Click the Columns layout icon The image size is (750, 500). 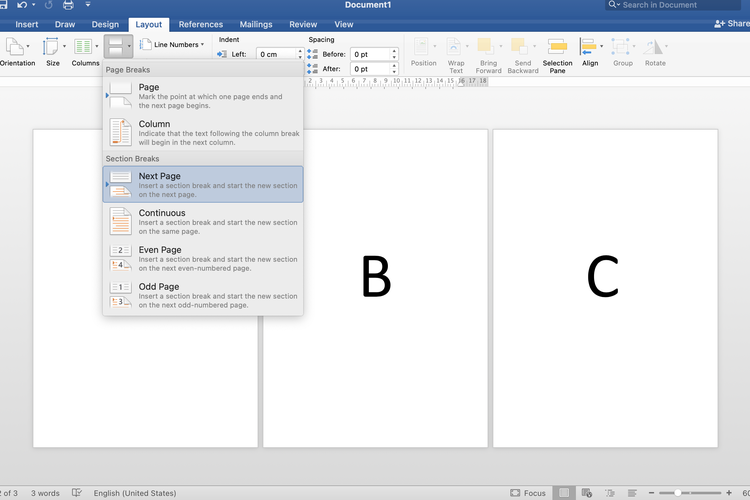(x=85, y=48)
